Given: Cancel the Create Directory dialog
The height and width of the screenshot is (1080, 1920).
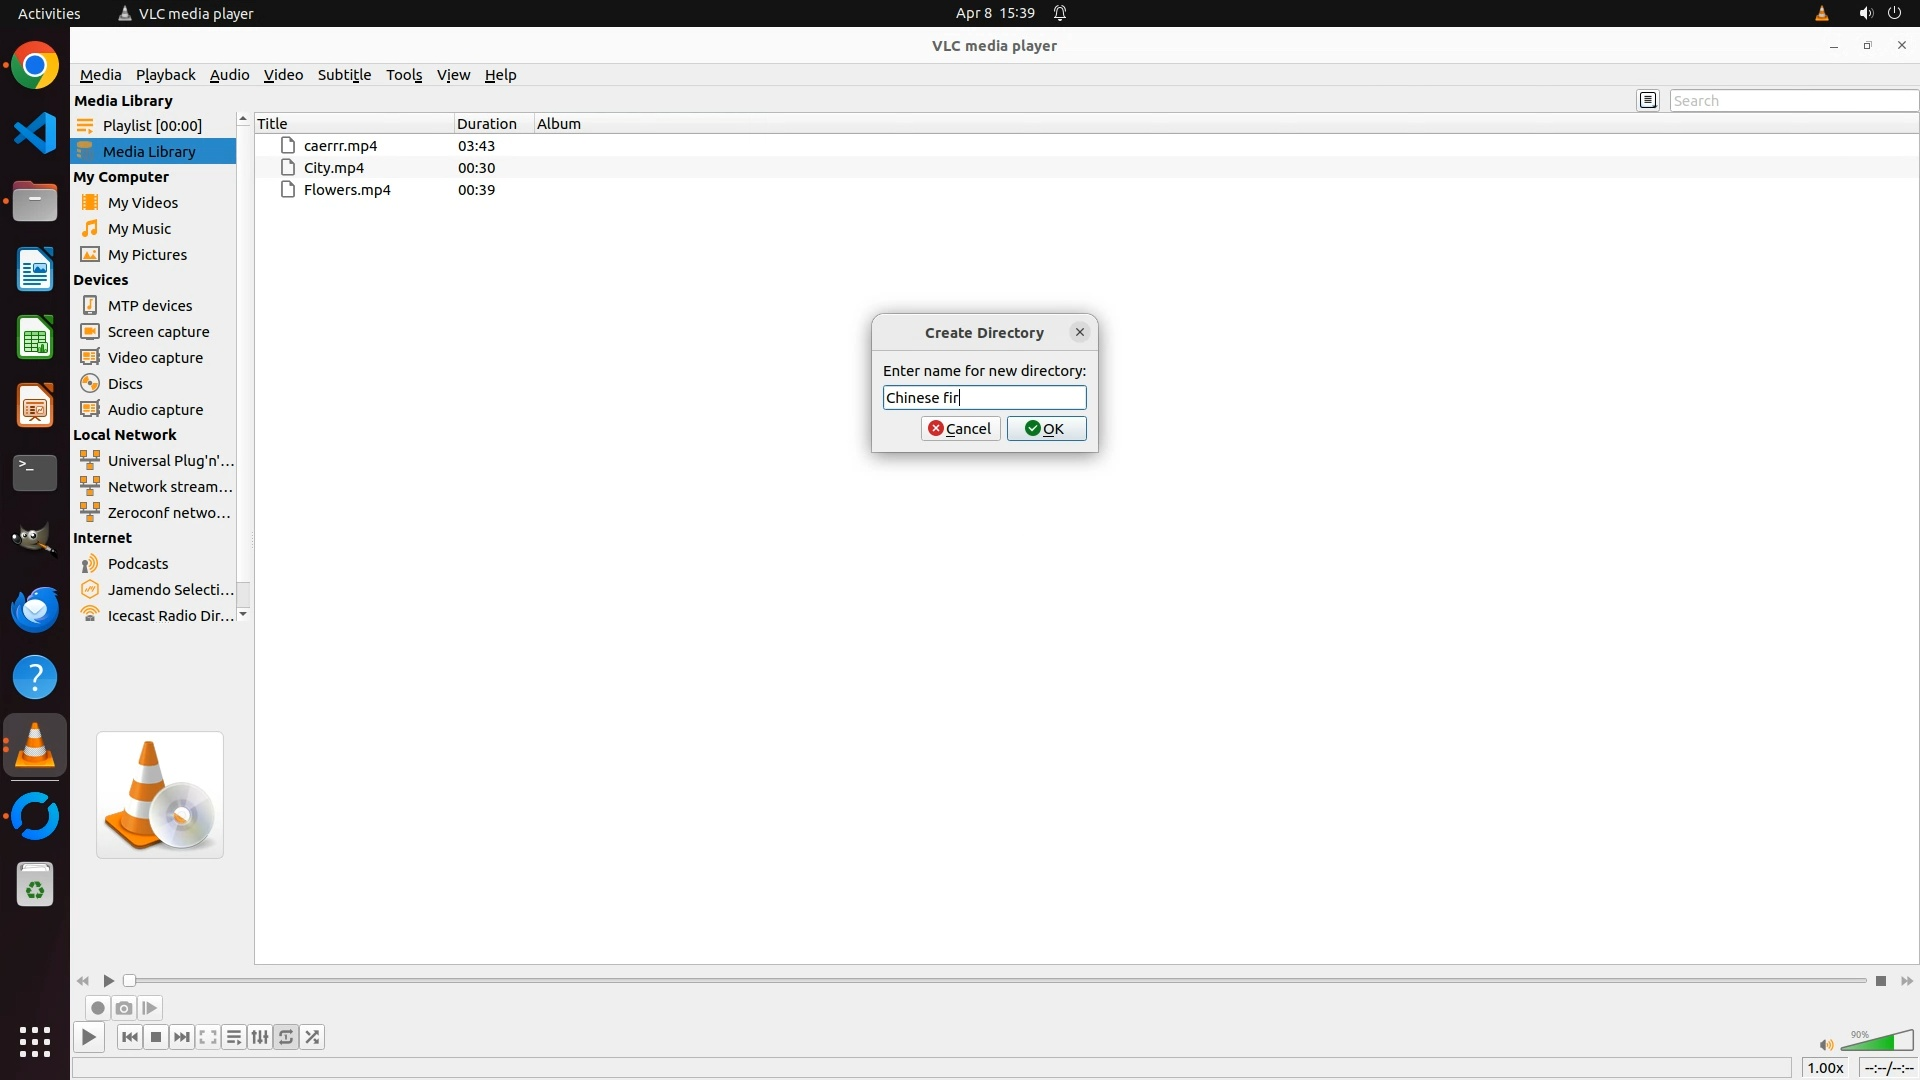Looking at the screenshot, I should 960,429.
